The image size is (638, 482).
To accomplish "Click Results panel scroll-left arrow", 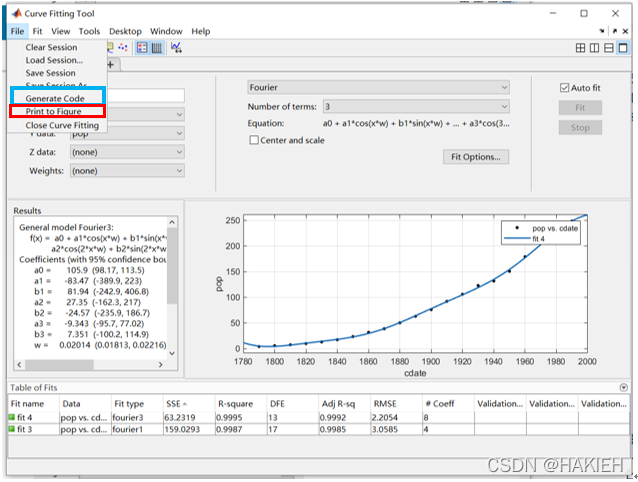I will coord(20,364).
